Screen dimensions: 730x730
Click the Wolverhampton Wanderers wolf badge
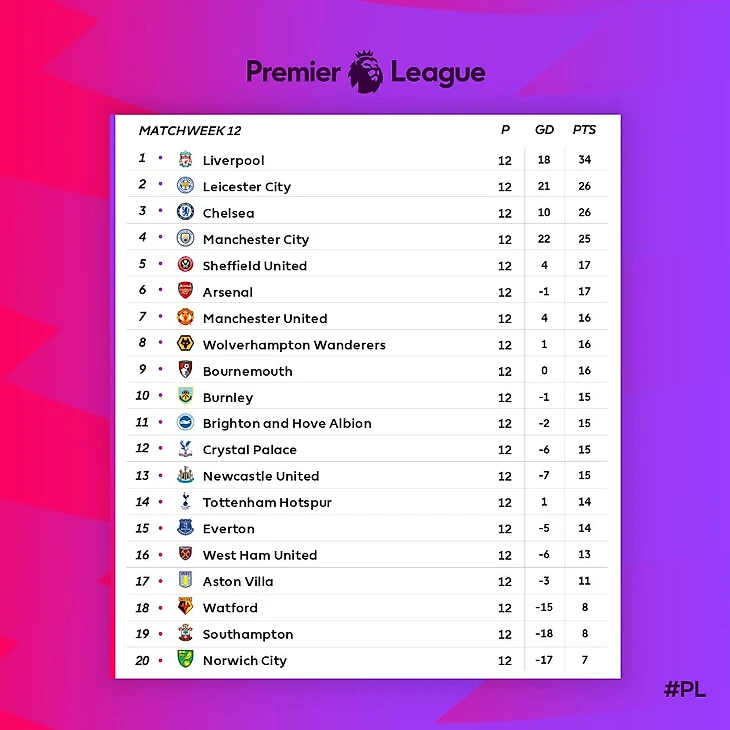pos(185,344)
